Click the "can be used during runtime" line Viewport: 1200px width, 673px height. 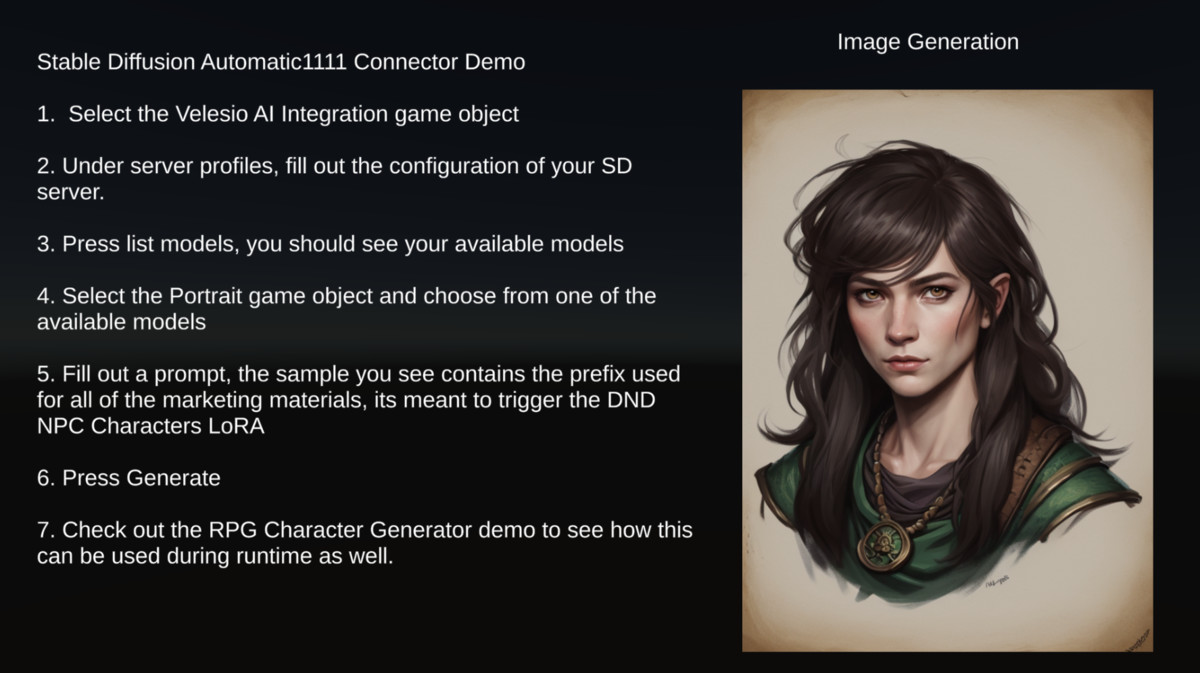pyautogui.click(x=214, y=556)
